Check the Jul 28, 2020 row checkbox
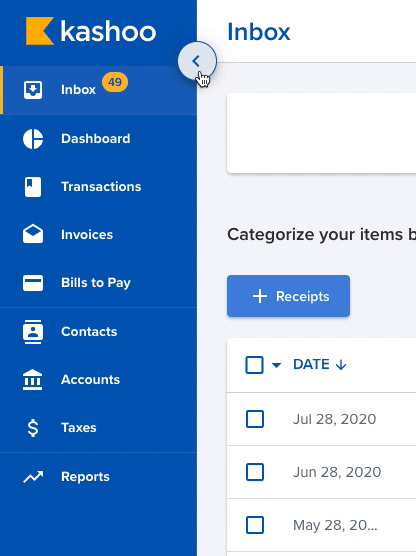 coord(255,419)
